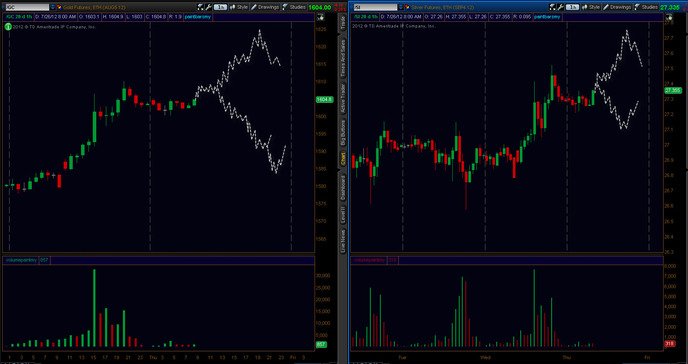Expand the /GC symbol dropdown arrow
This screenshot has width=688, height=364.
pyautogui.click(x=53, y=7)
